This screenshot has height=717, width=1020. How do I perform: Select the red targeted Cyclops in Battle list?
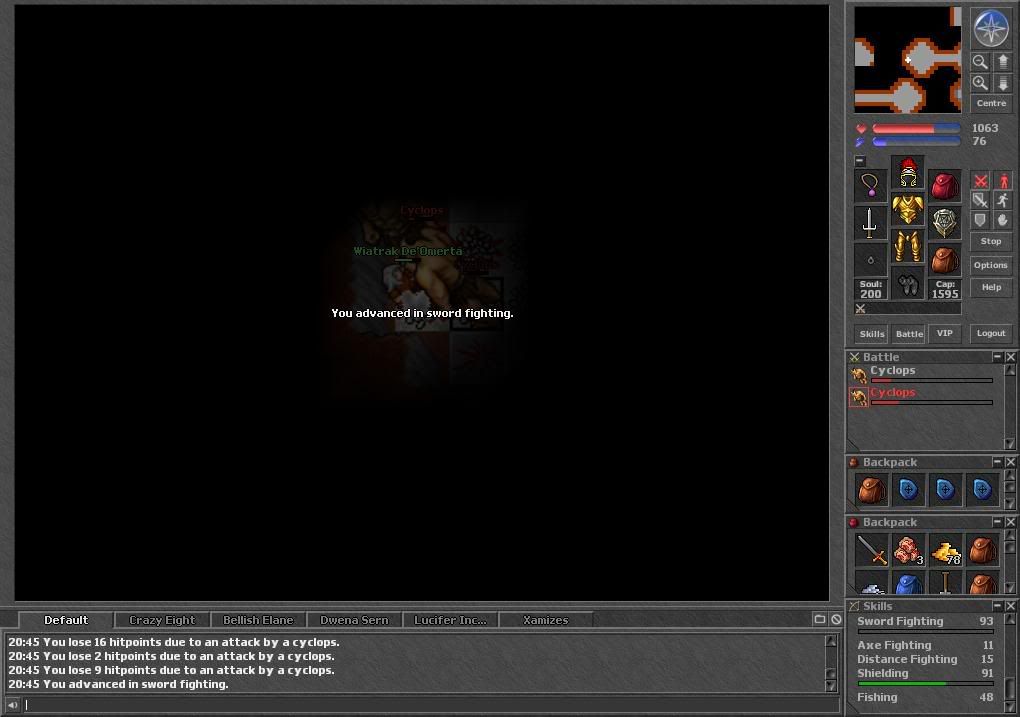click(924, 396)
